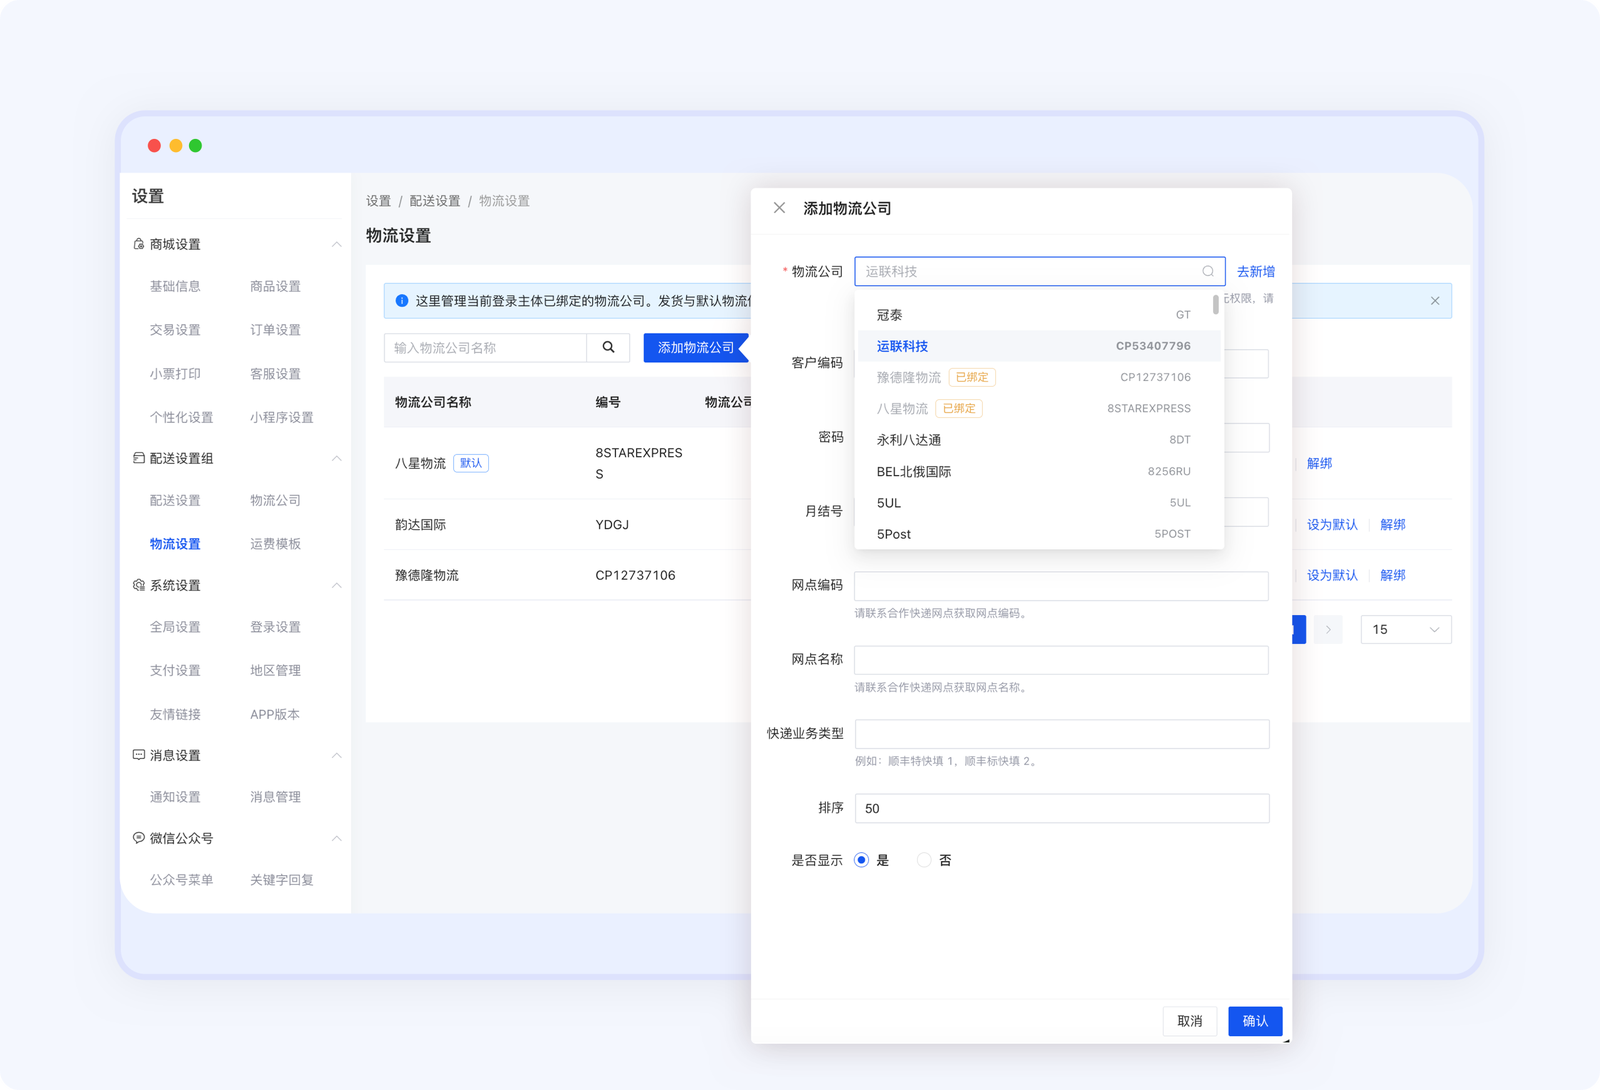Select the 否 radio button for 是否显示
This screenshot has height=1090, width=1600.
(924, 860)
